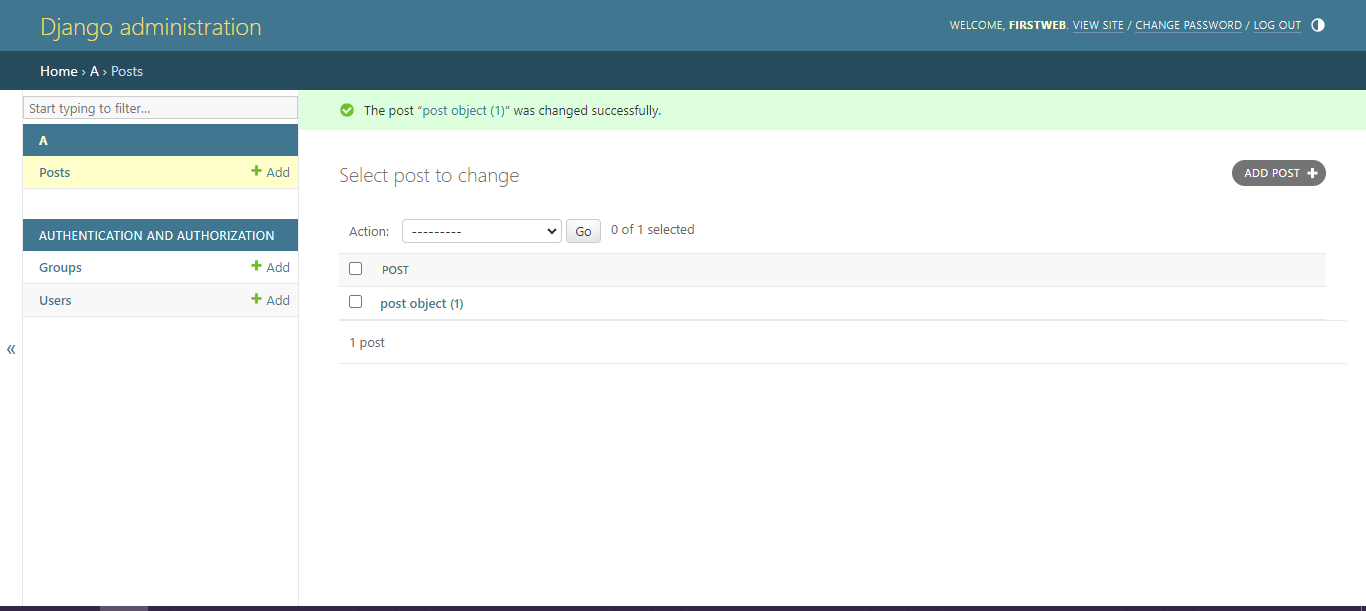This screenshot has width=1366, height=611.
Task: Click the plus Add icon next to Posts
Action: click(257, 172)
